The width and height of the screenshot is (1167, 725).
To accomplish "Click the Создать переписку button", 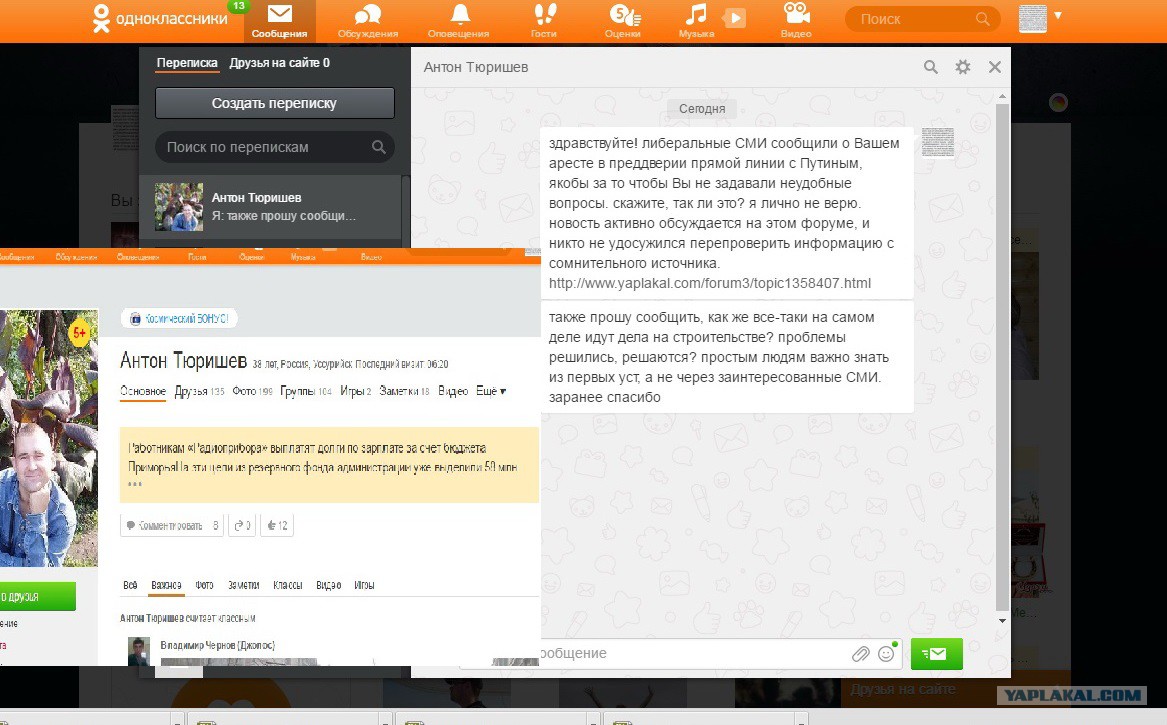I will click(275, 103).
